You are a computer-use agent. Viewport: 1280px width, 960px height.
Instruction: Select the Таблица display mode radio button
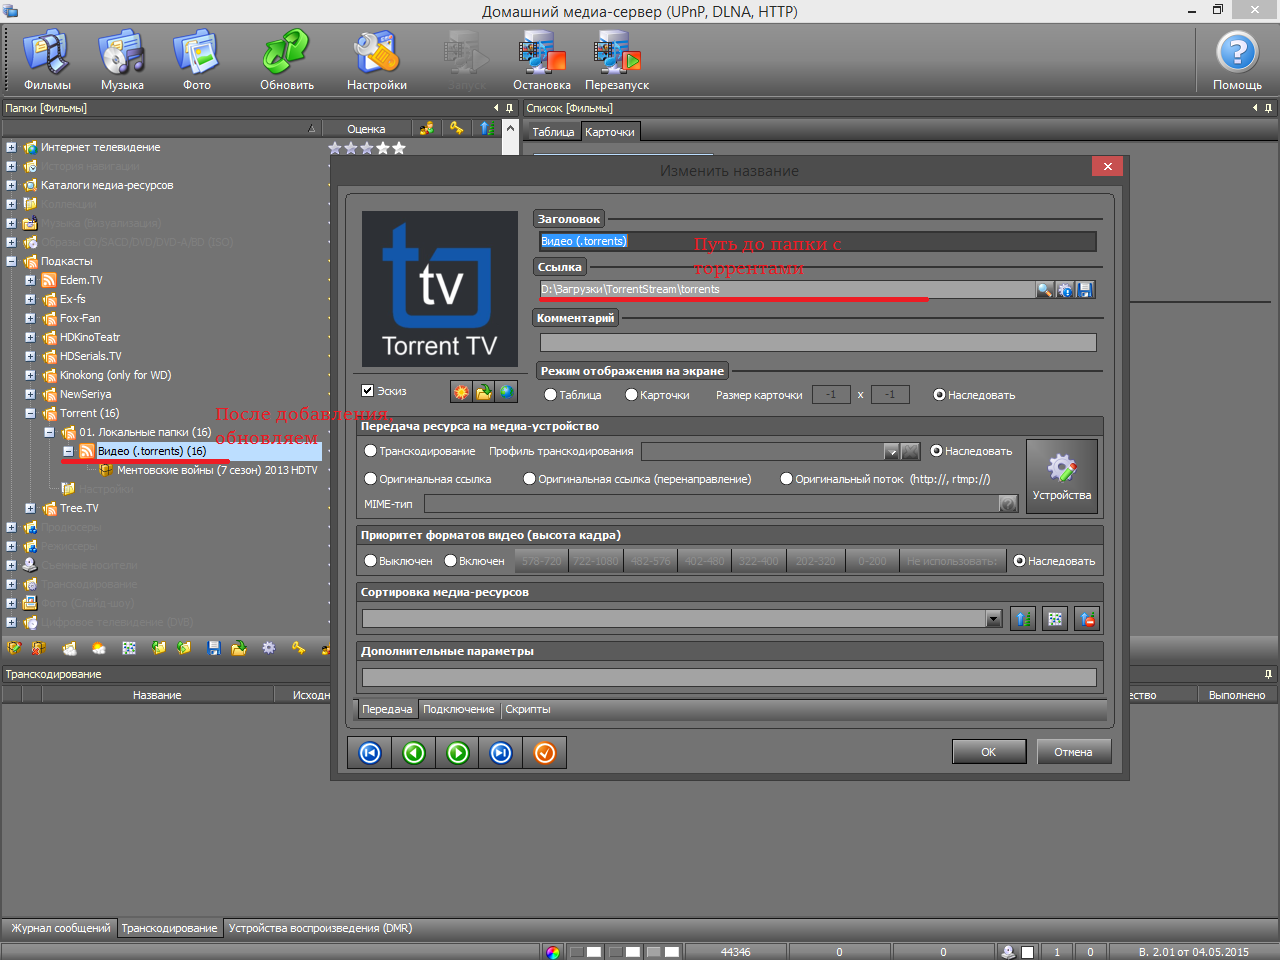coord(551,395)
